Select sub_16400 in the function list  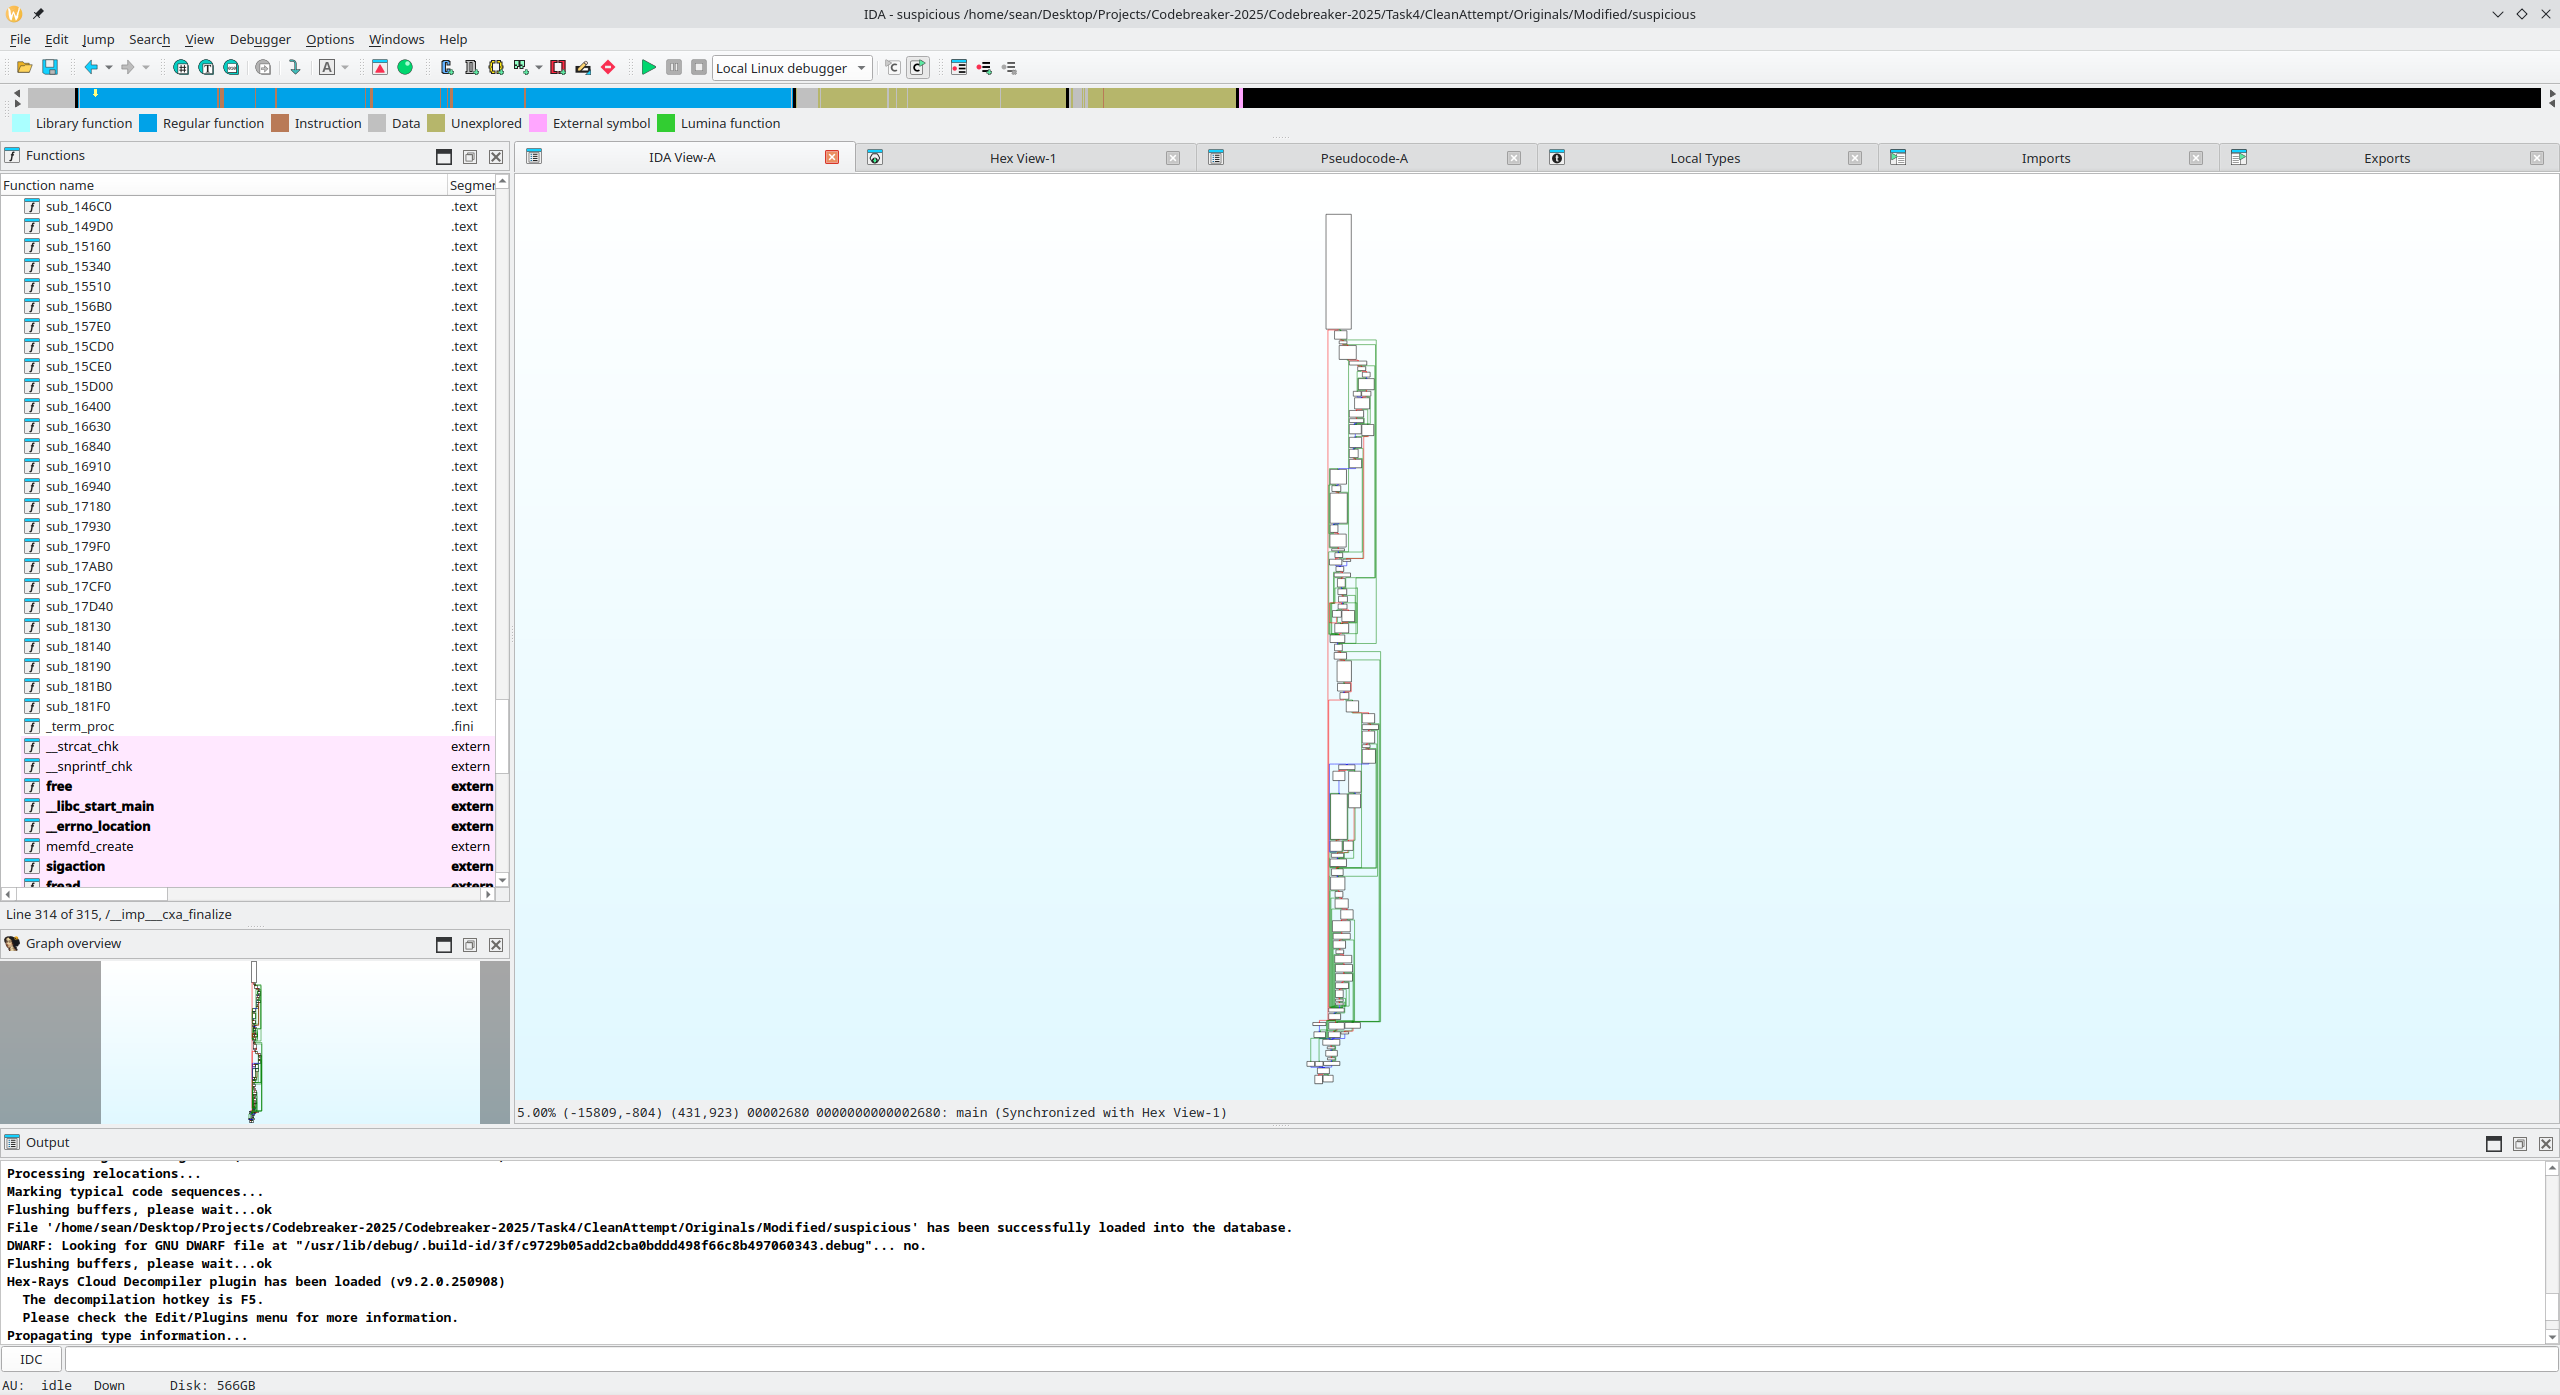(78, 406)
